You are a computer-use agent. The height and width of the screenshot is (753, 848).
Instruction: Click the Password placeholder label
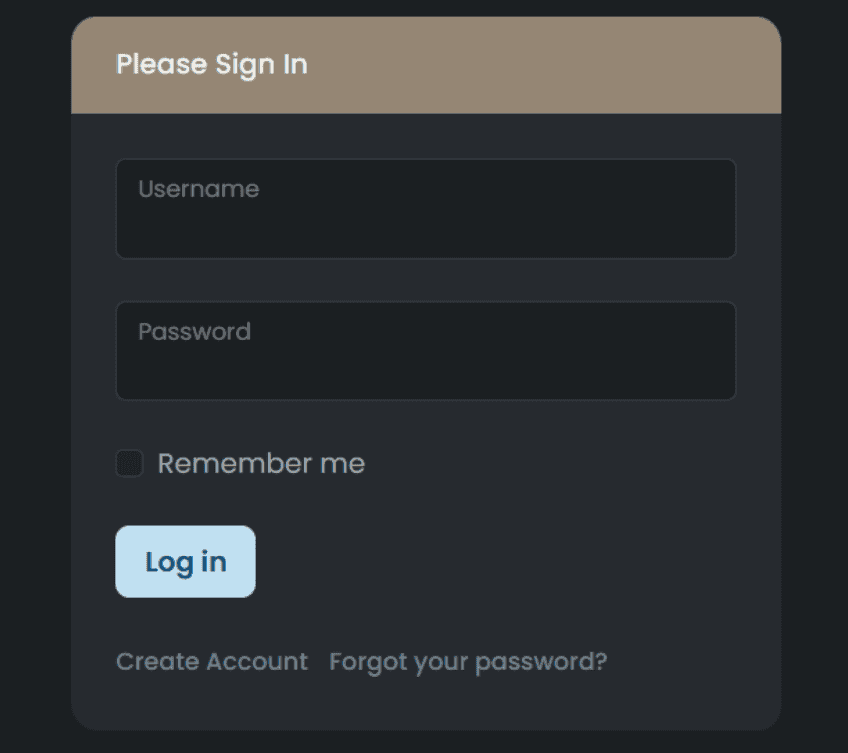pyautogui.click(x=195, y=331)
